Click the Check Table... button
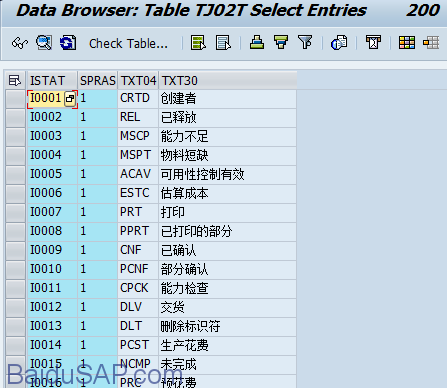Screen dimensions: 447x388 tap(128, 44)
